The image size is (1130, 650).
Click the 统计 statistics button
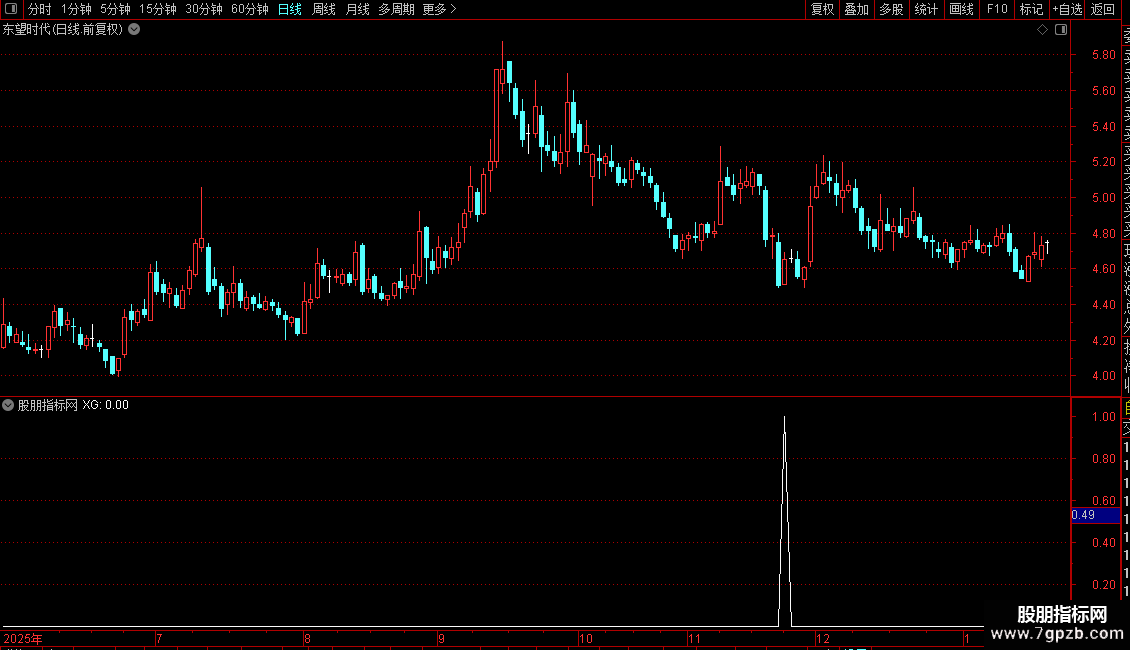coord(926,9)
